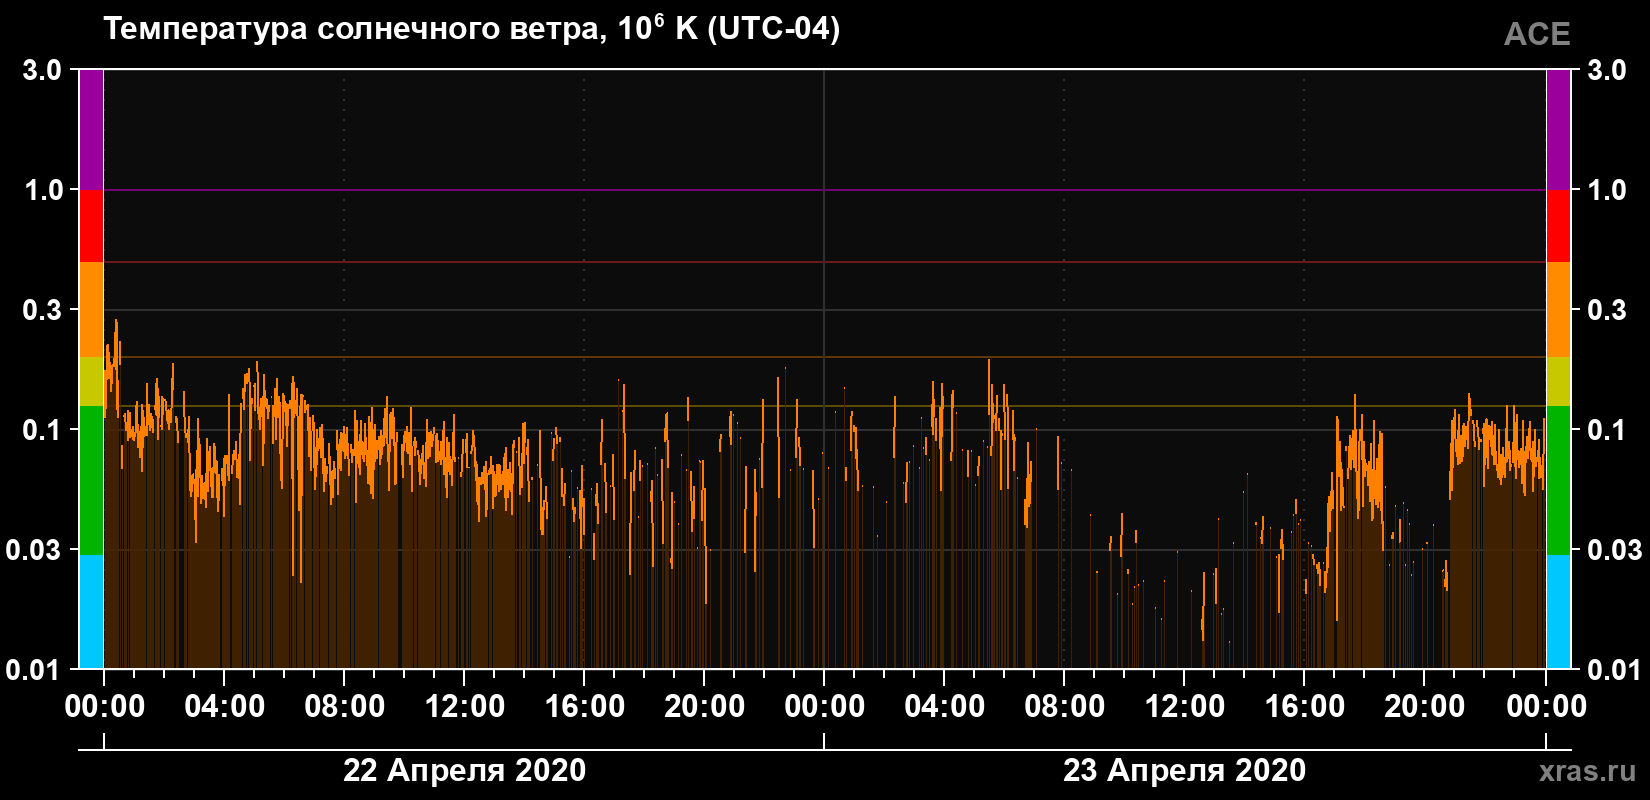Select the "08:00" time label for 23 April
Screen dimensions: 1650x800
1065,707
